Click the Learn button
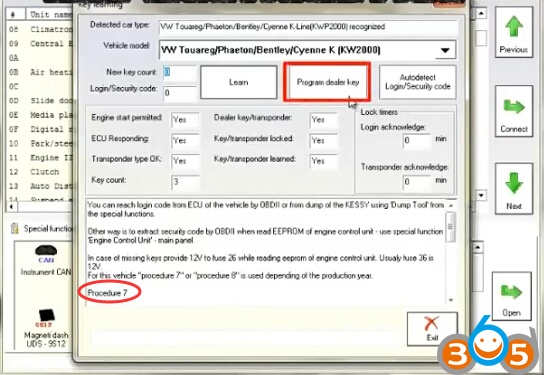The image size is (544, 375). [x=239, y=82]
